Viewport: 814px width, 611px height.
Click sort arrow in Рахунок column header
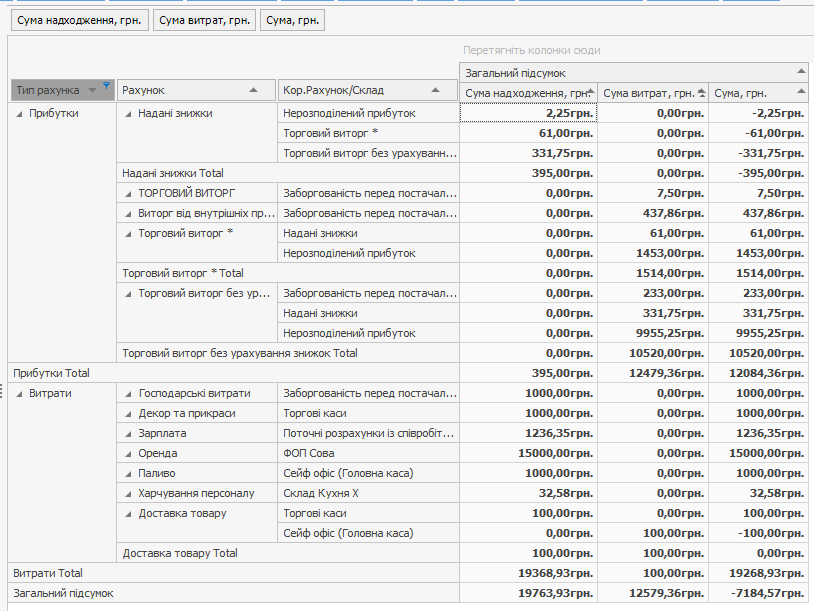(x=254, y=90)
